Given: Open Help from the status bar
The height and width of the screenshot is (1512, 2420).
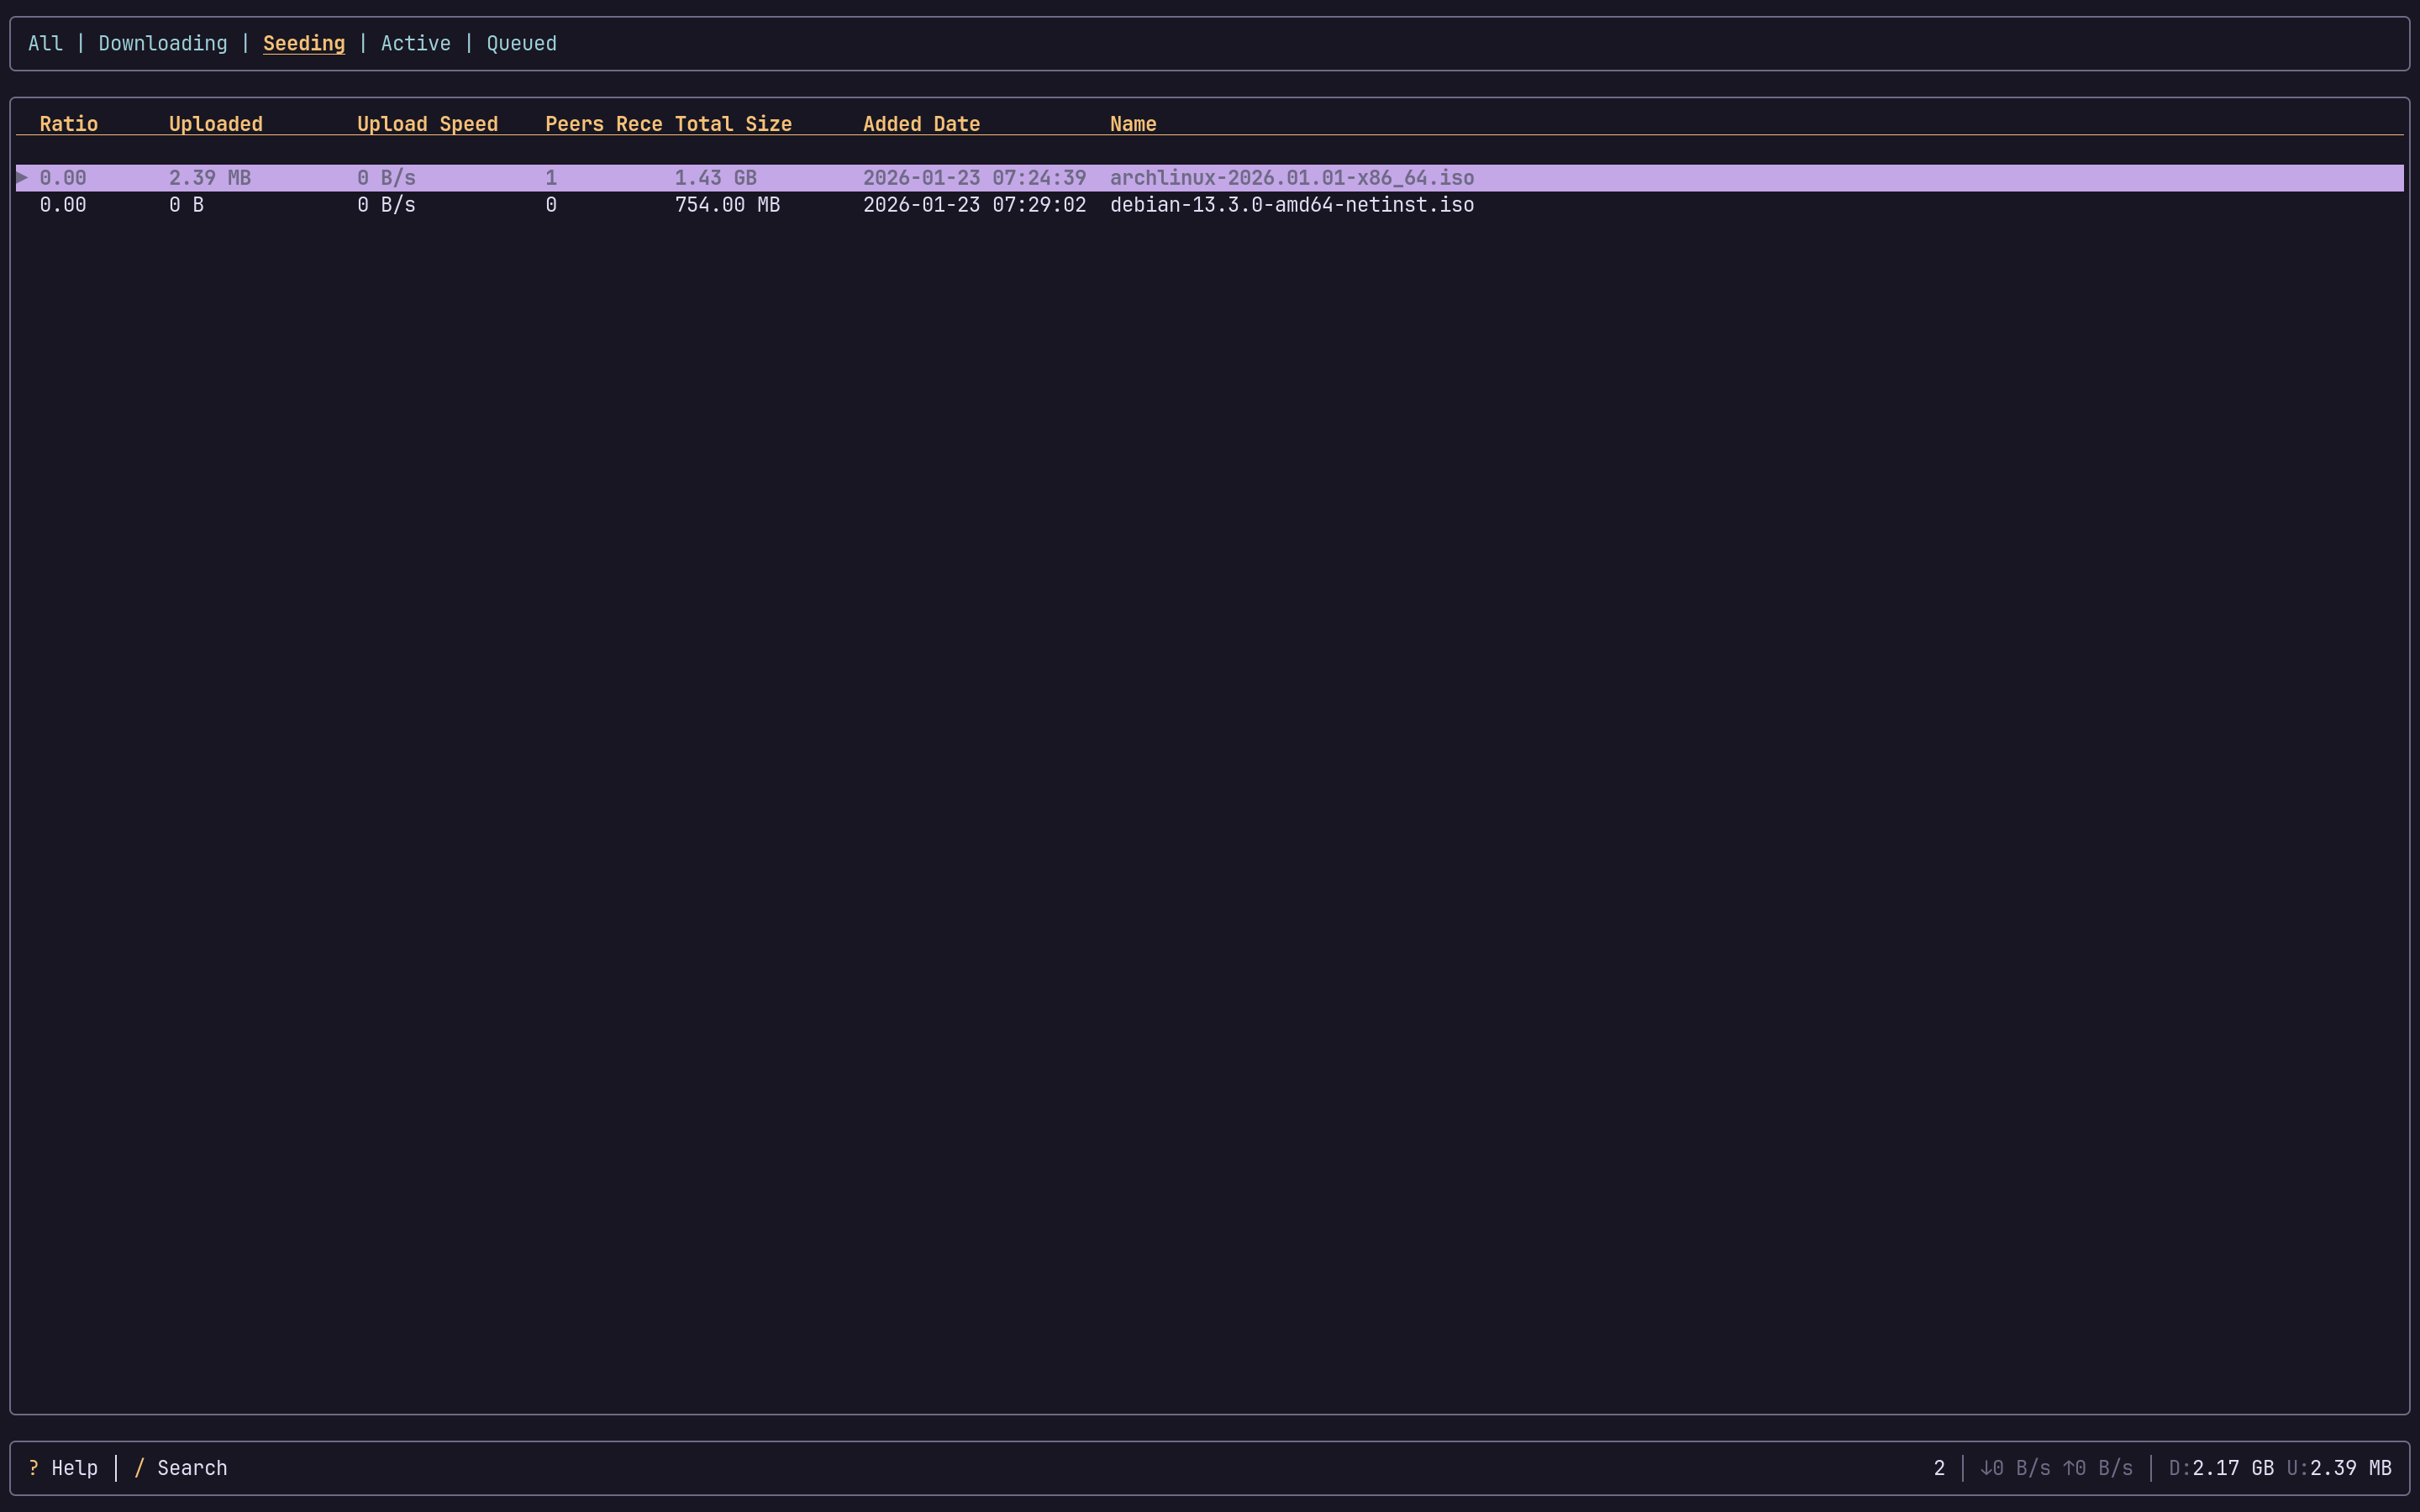Looking at the screenshot, I should [x=64, y=1467].
